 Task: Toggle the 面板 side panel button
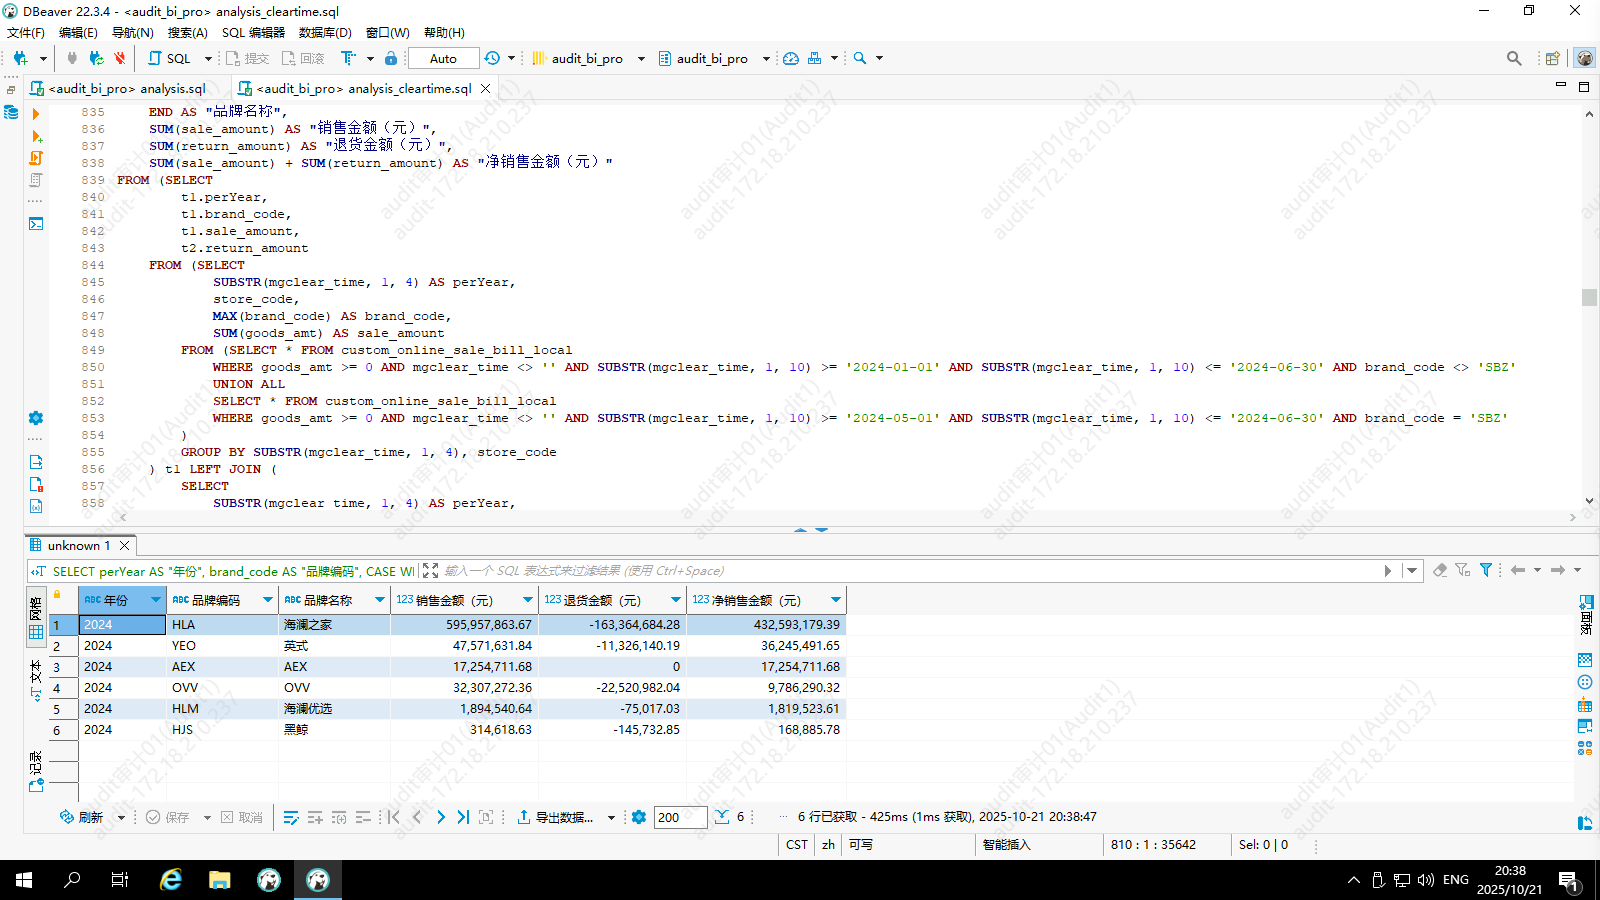pyautogui.click(x=1586, y=614)
